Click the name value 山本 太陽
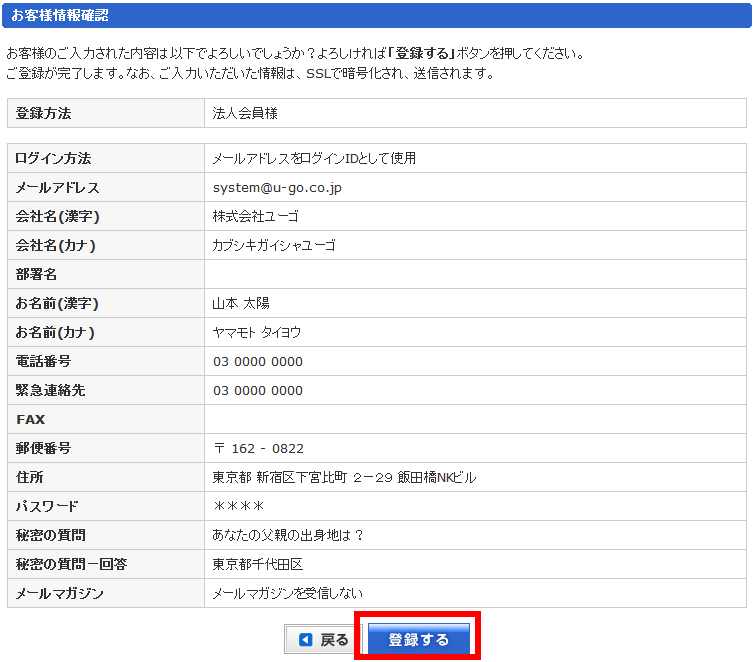 coord(241,303)
